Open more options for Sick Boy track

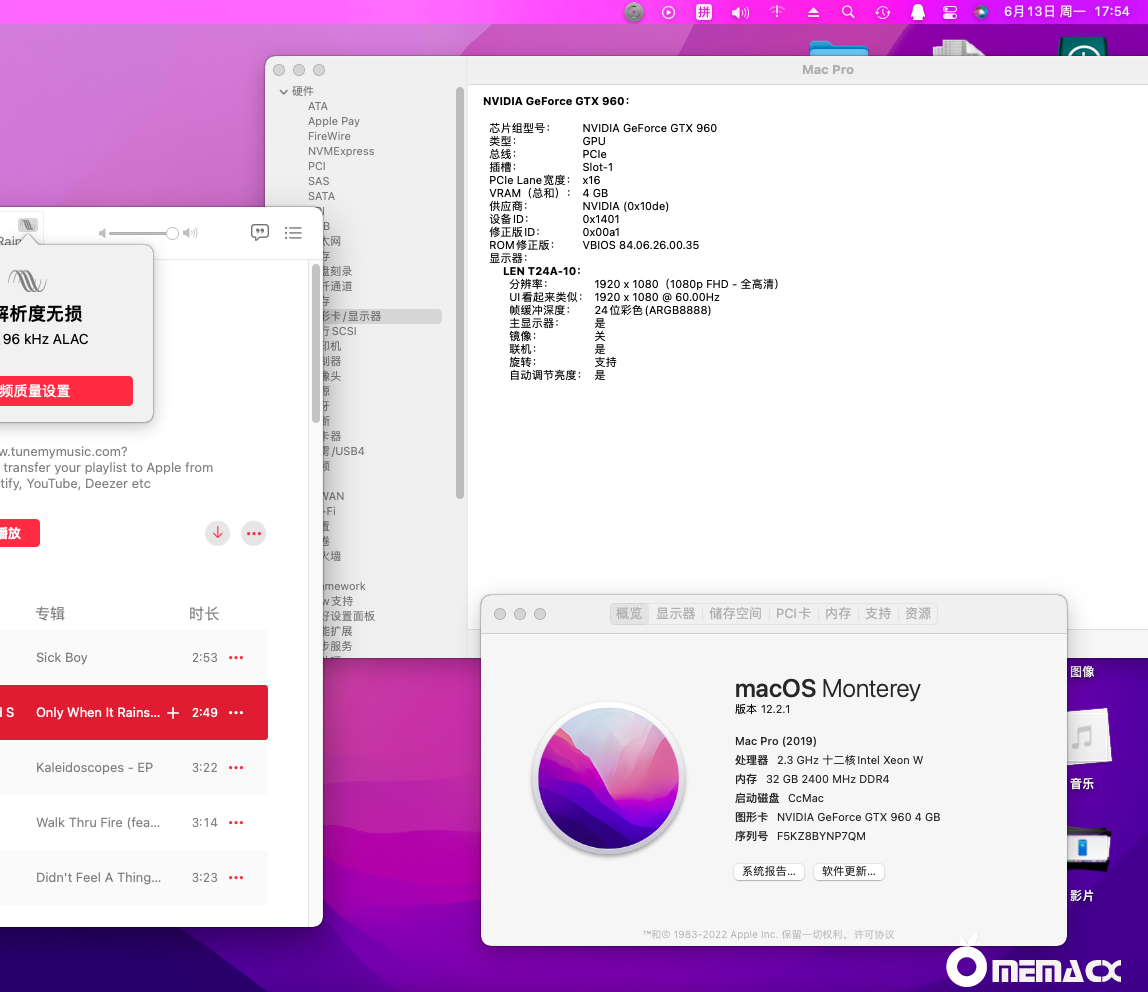tap(236, 658)
